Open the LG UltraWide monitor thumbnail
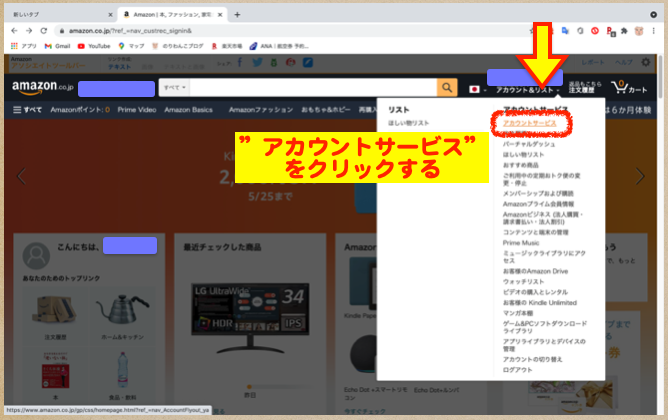Image resolution: width=668 pixels, height=420 pixels. 250,318
